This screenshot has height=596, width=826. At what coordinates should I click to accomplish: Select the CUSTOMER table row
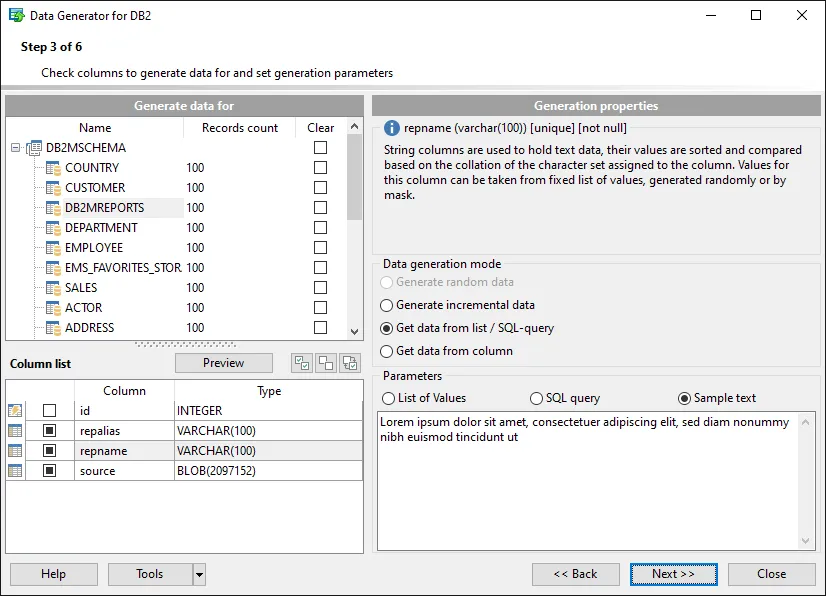(176, 188)
